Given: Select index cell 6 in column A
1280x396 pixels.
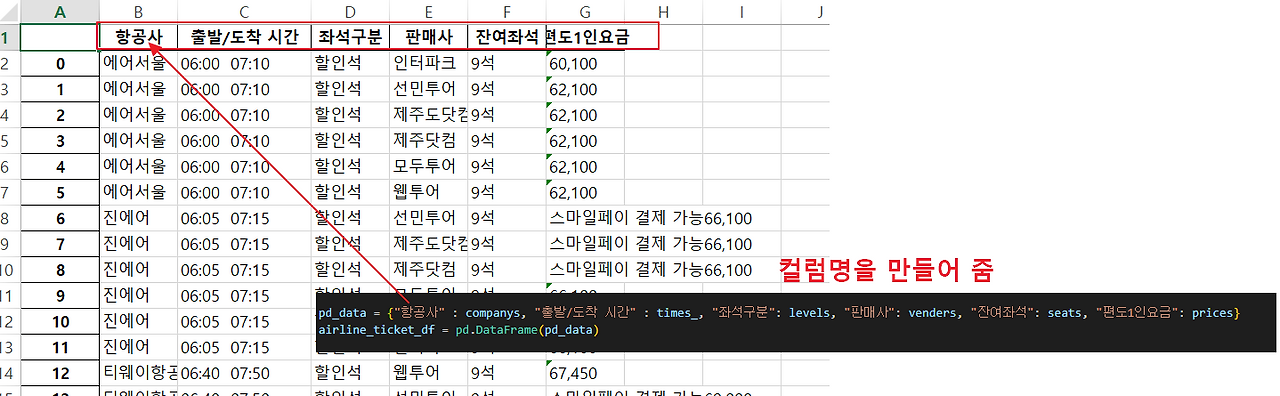Looking at the screenshot, I should tap(59, 218).
